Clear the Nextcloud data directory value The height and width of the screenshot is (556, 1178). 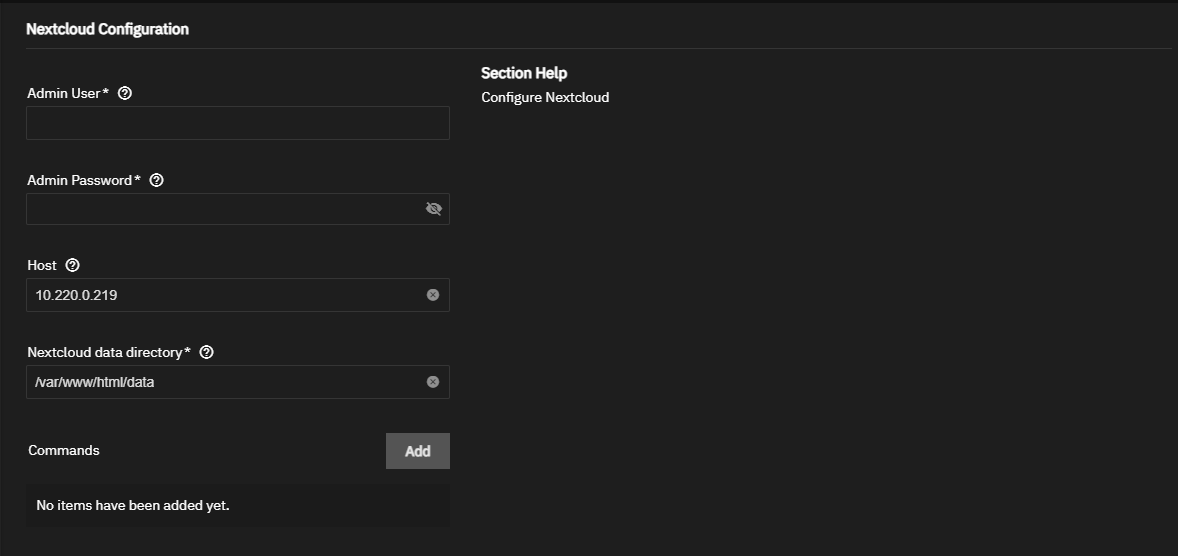433,382
